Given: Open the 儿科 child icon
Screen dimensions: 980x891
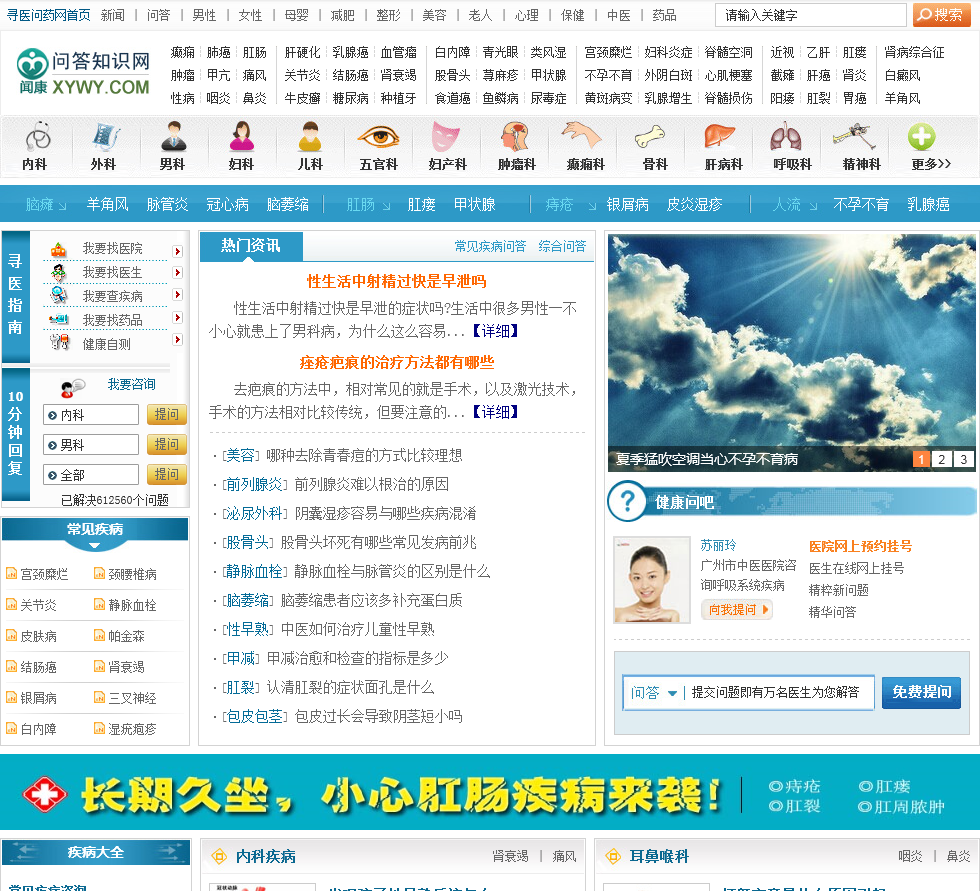Looking at the screenshot, I should (x=310, y=137).
